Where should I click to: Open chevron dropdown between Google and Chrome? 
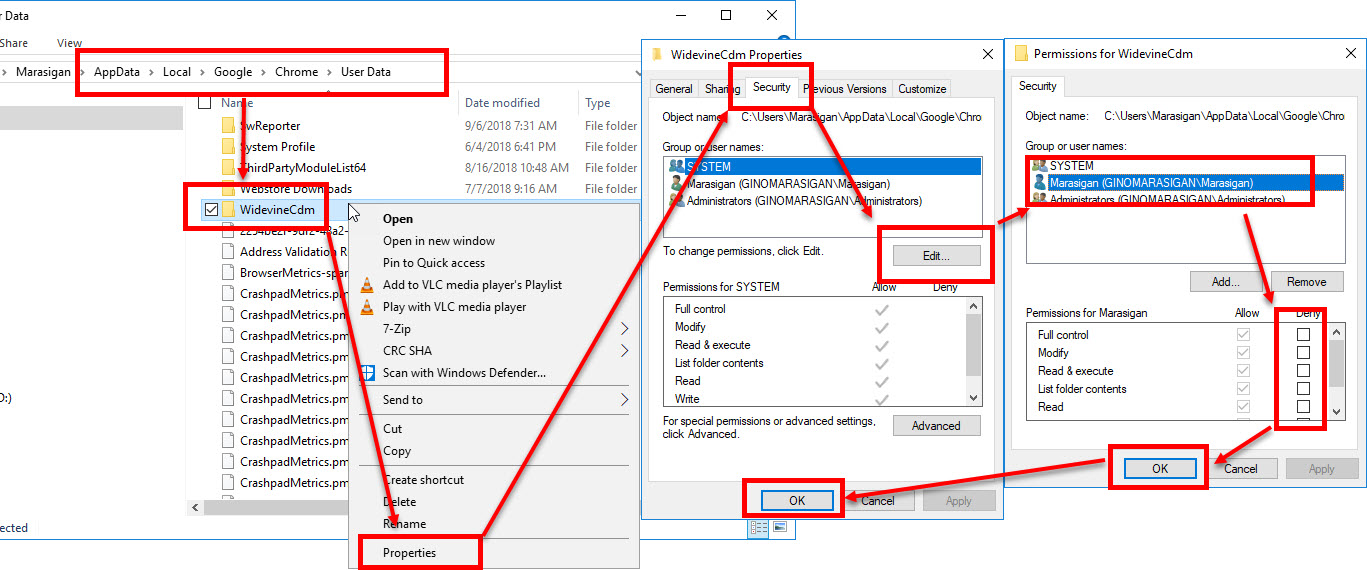click(x=264, y=72)
